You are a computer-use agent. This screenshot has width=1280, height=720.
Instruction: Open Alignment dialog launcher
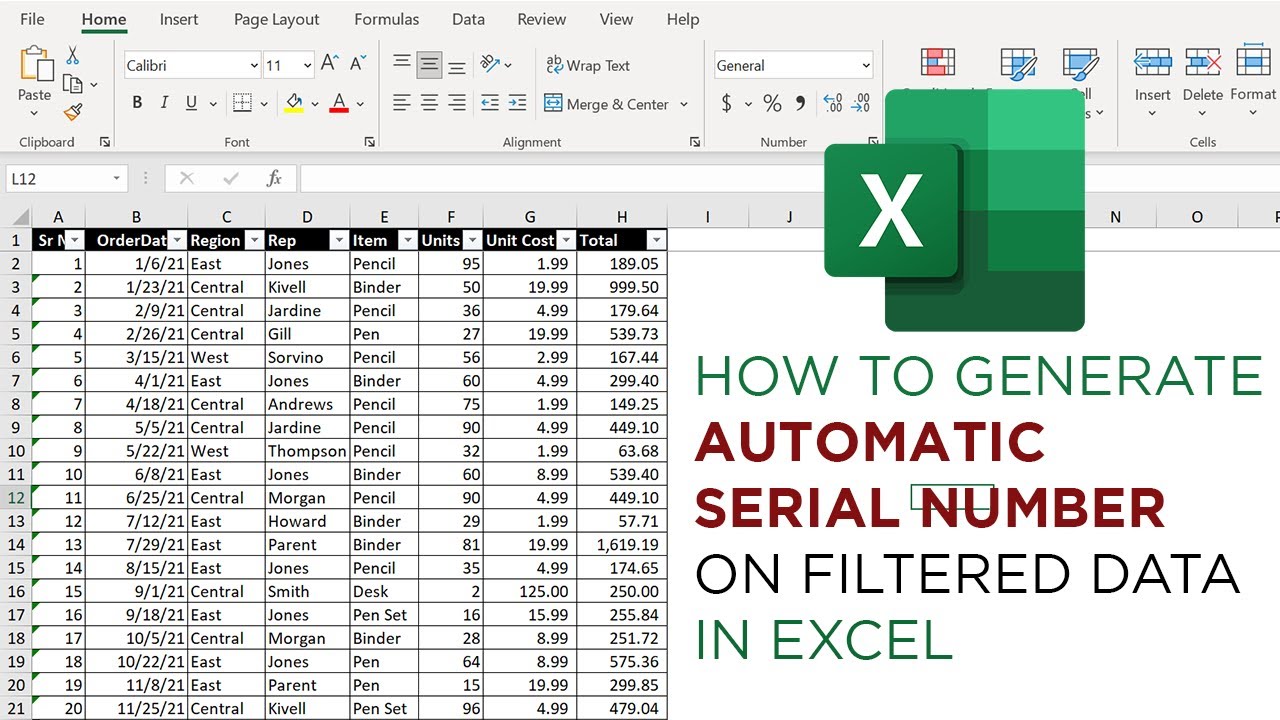[x=695, y=142]
